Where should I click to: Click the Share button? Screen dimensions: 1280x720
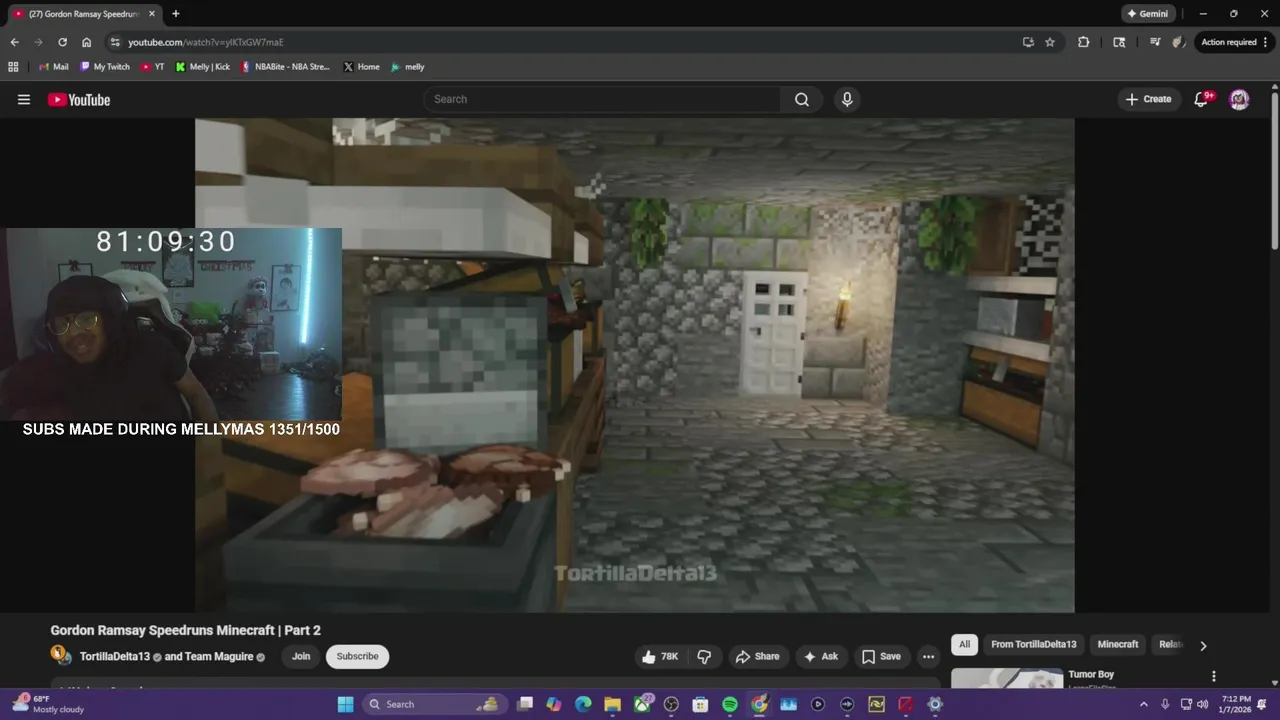tap(757, 656)
